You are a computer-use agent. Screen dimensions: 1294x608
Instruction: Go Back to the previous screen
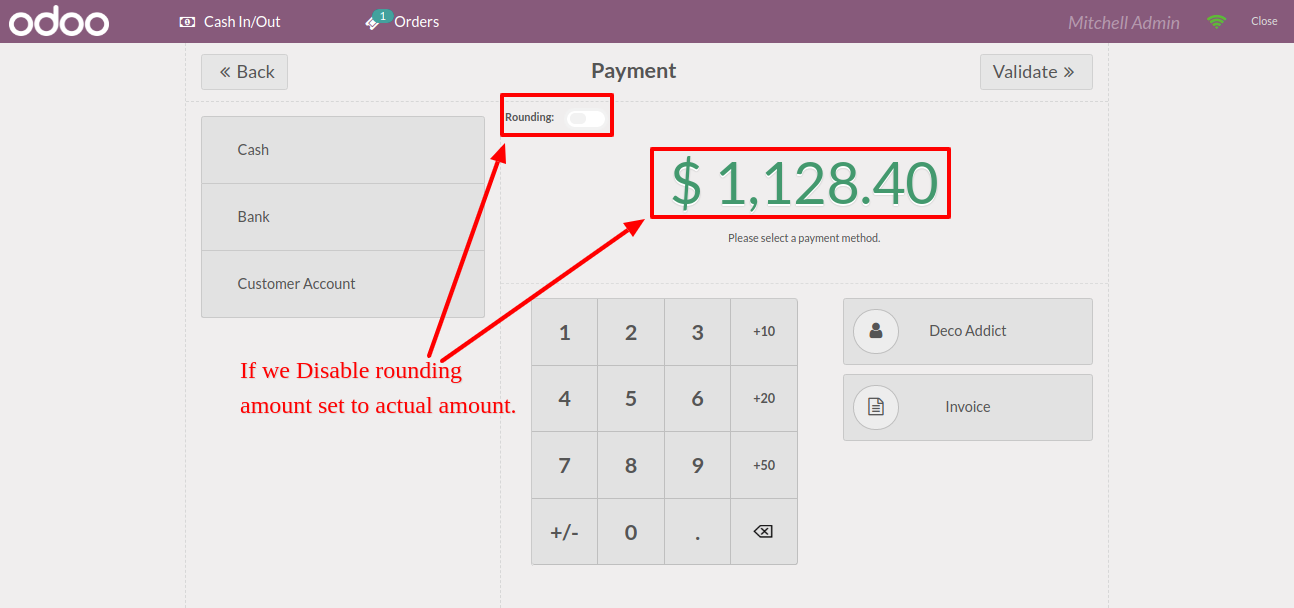coord(244,72)
